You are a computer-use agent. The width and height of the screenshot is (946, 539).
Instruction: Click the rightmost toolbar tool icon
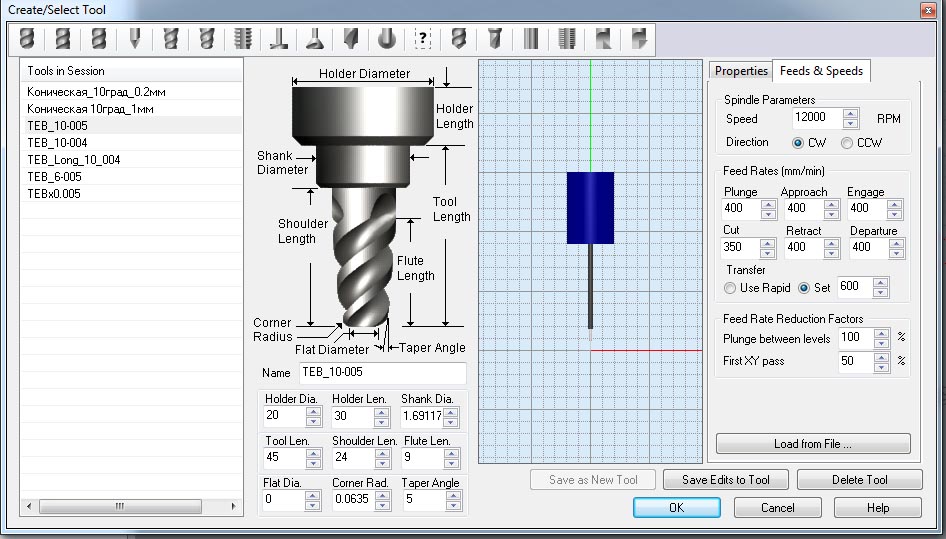tap(639, 39)
